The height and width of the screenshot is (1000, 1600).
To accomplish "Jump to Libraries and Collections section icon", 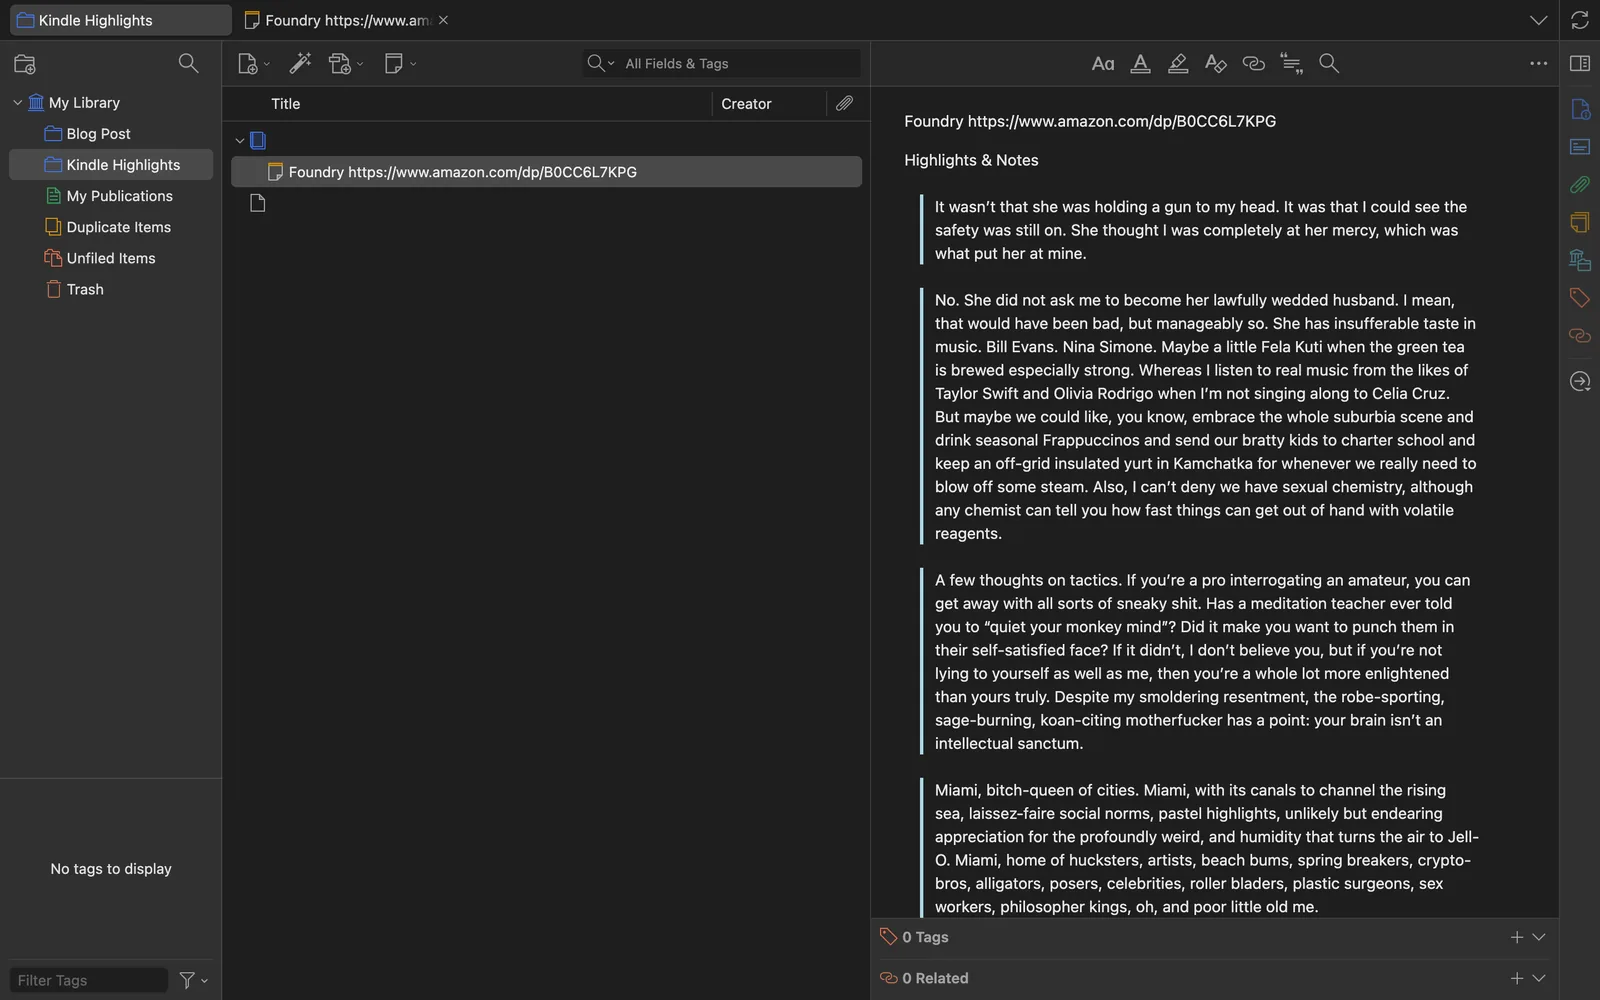I will (x=1580, y=260).
